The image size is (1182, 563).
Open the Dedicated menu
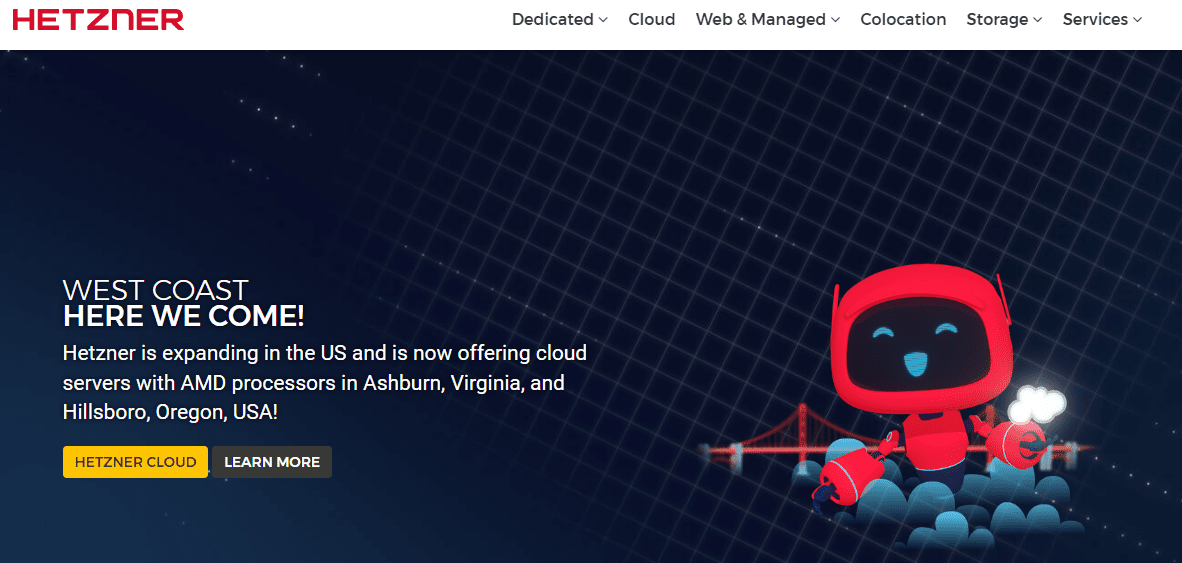tap(552, 19)
